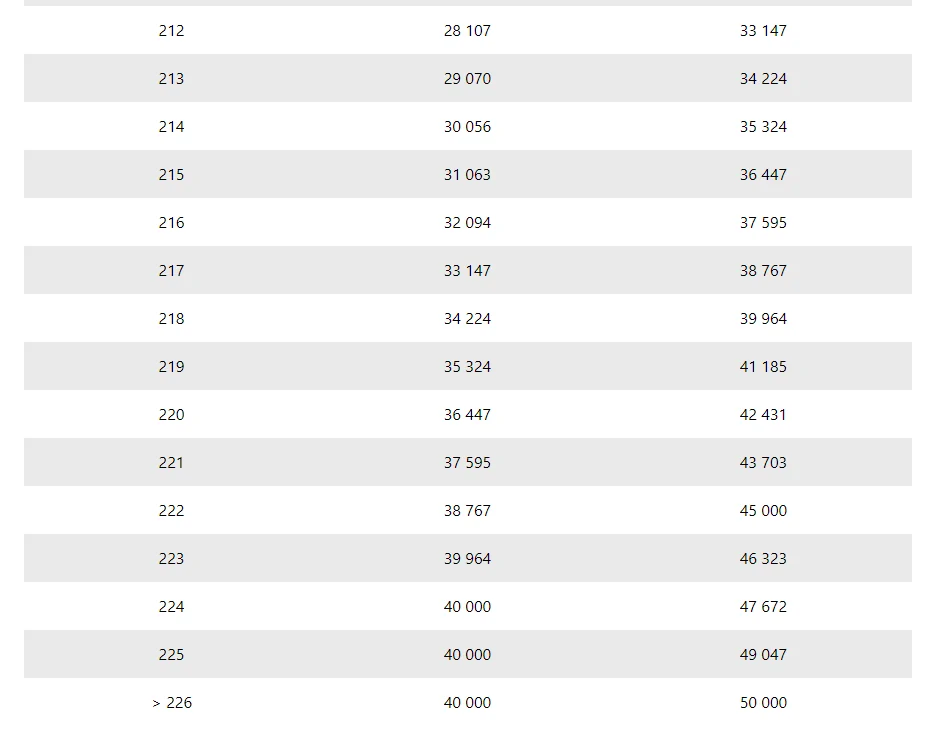Click the value 50 000
Image resolution: width=934 pixels, height=740 pixels.
click(x=763, y=703)
